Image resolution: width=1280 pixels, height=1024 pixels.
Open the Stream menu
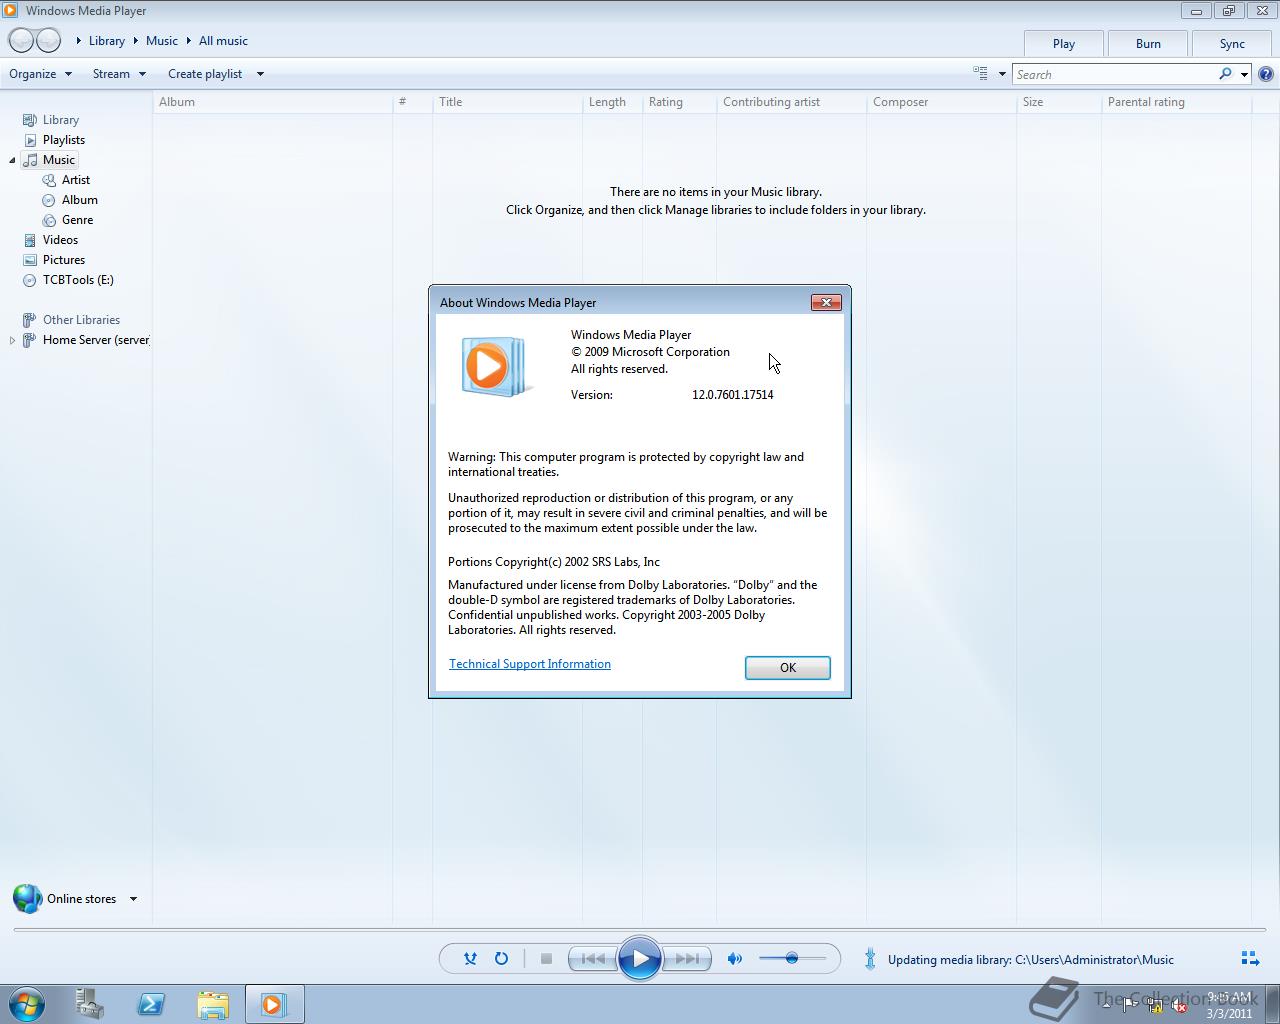(x=119, y=74)
